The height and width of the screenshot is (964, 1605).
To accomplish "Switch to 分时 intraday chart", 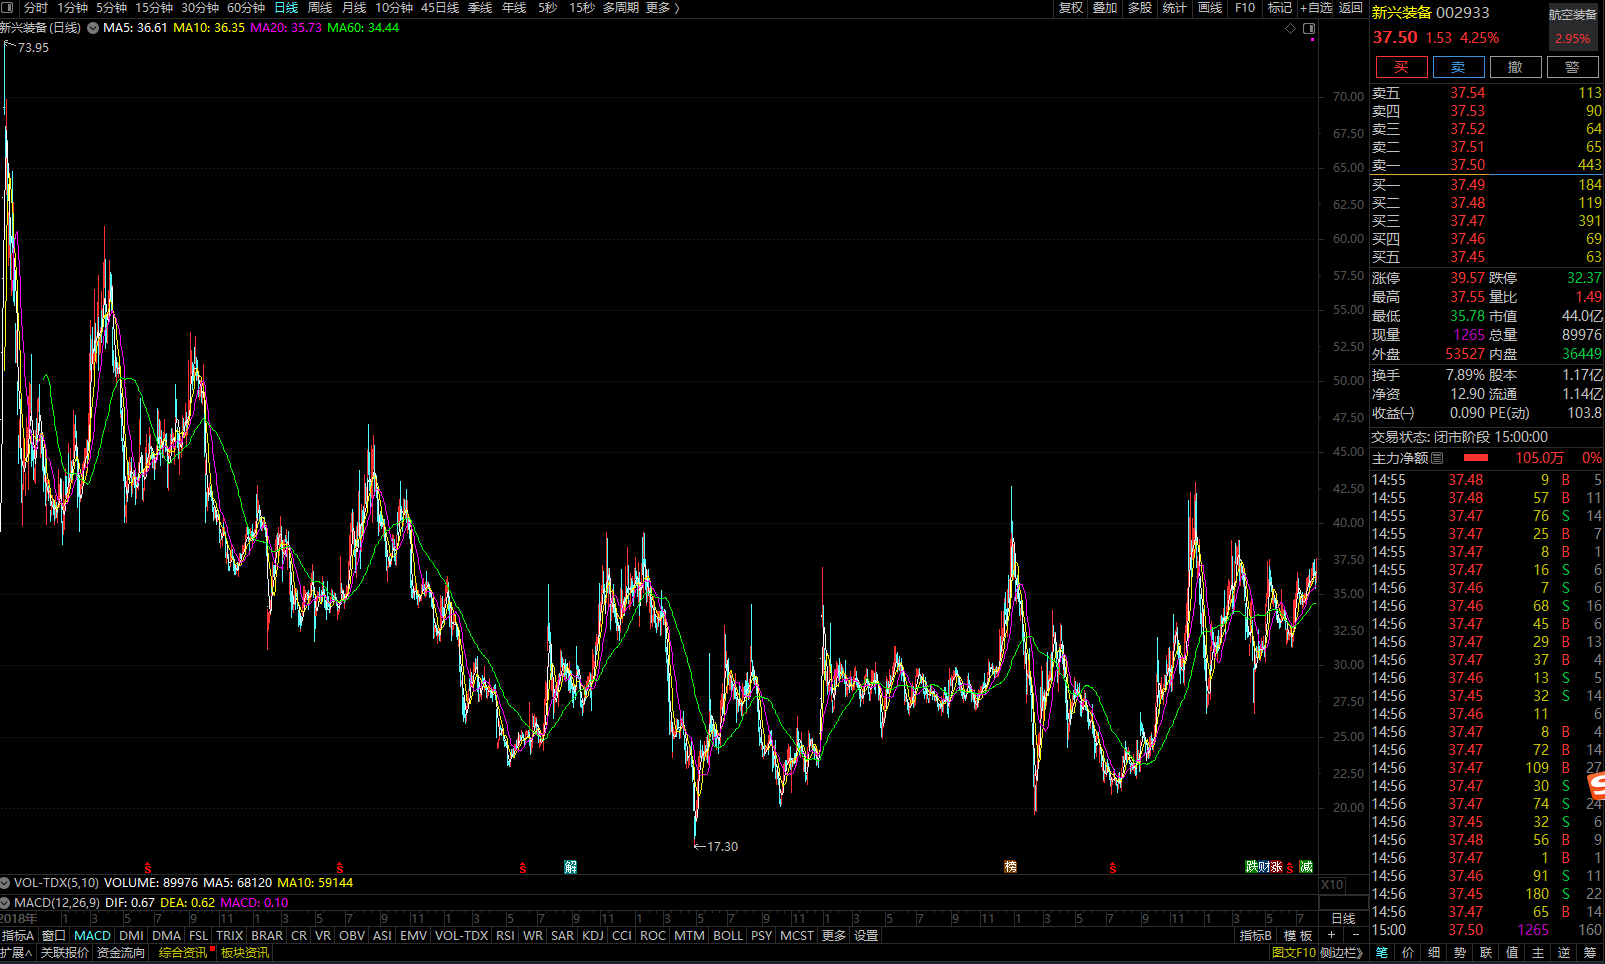I will pos(36,8).
